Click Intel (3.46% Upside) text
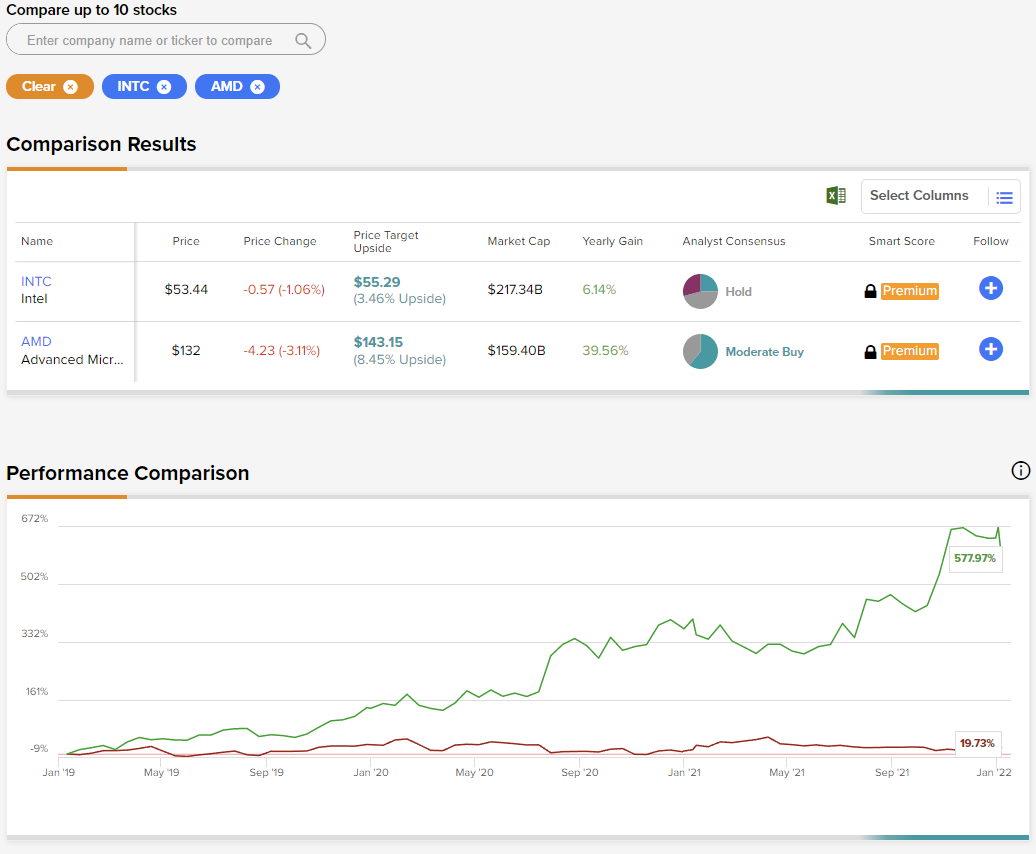This screenshot has height=854, width=1036. (400, 299)
